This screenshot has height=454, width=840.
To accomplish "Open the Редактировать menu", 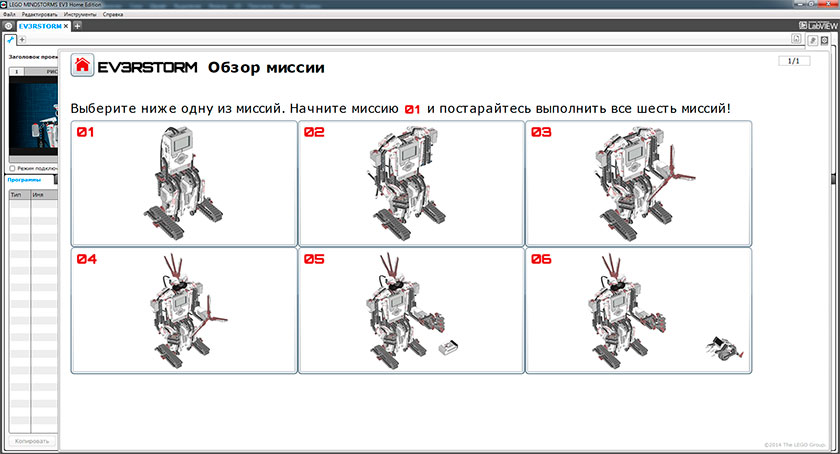I will (x=39, y=14).
